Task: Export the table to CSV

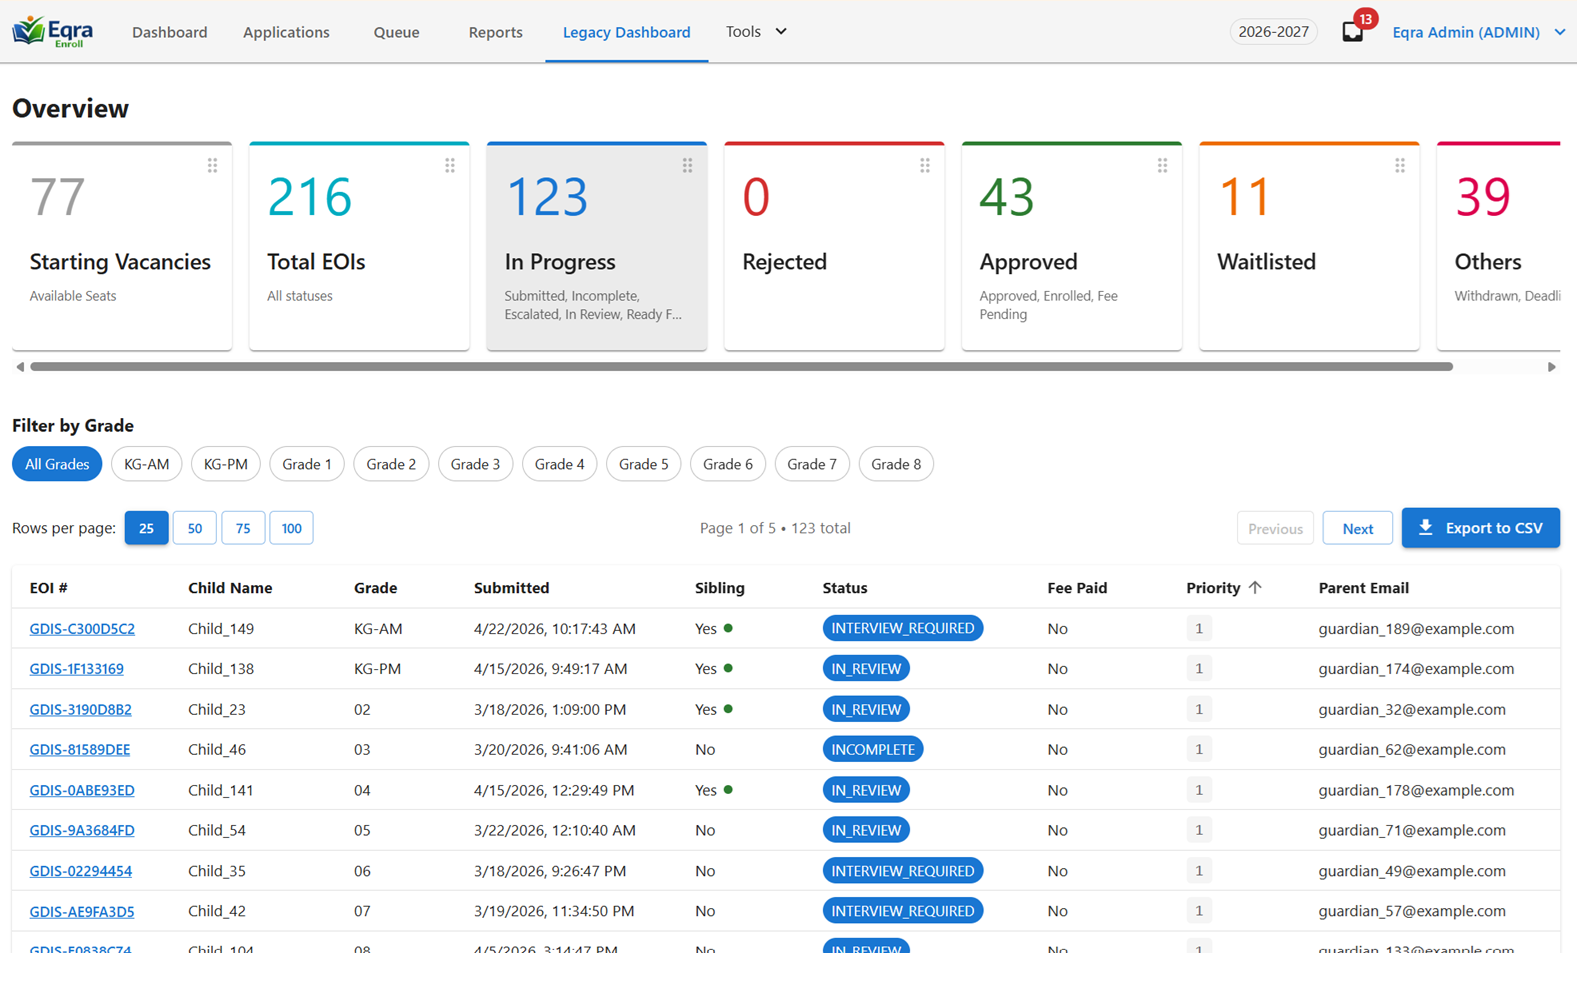Action: (1480, 528)
